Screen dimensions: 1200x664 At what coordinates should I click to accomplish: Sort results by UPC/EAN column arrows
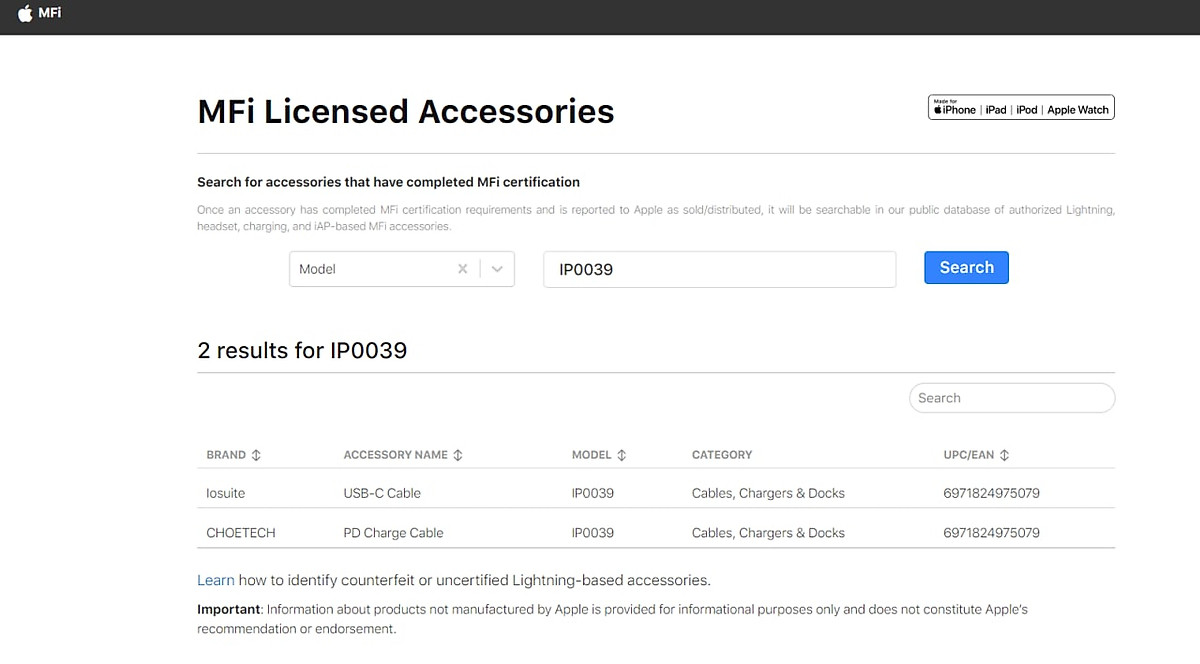[1004, 455]
